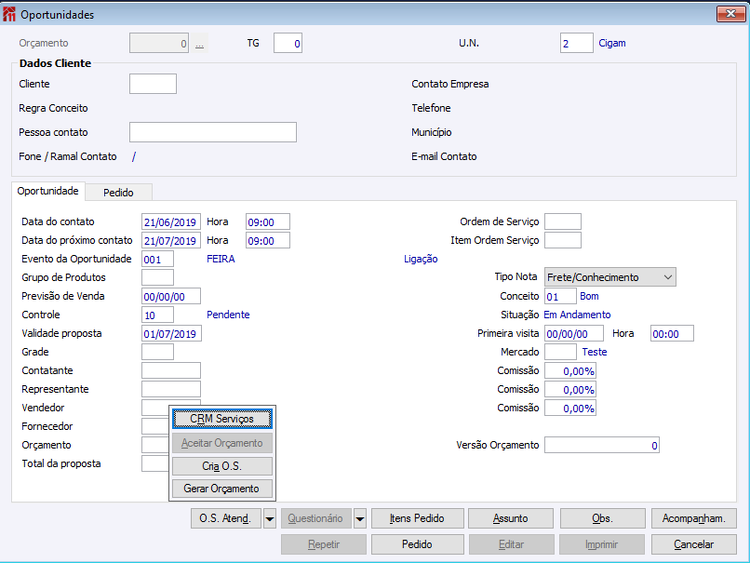Viewport: 750px width, 563px height.
Task: Click the Oportunidades app icon in title bar
Action: tap(9, 14)
